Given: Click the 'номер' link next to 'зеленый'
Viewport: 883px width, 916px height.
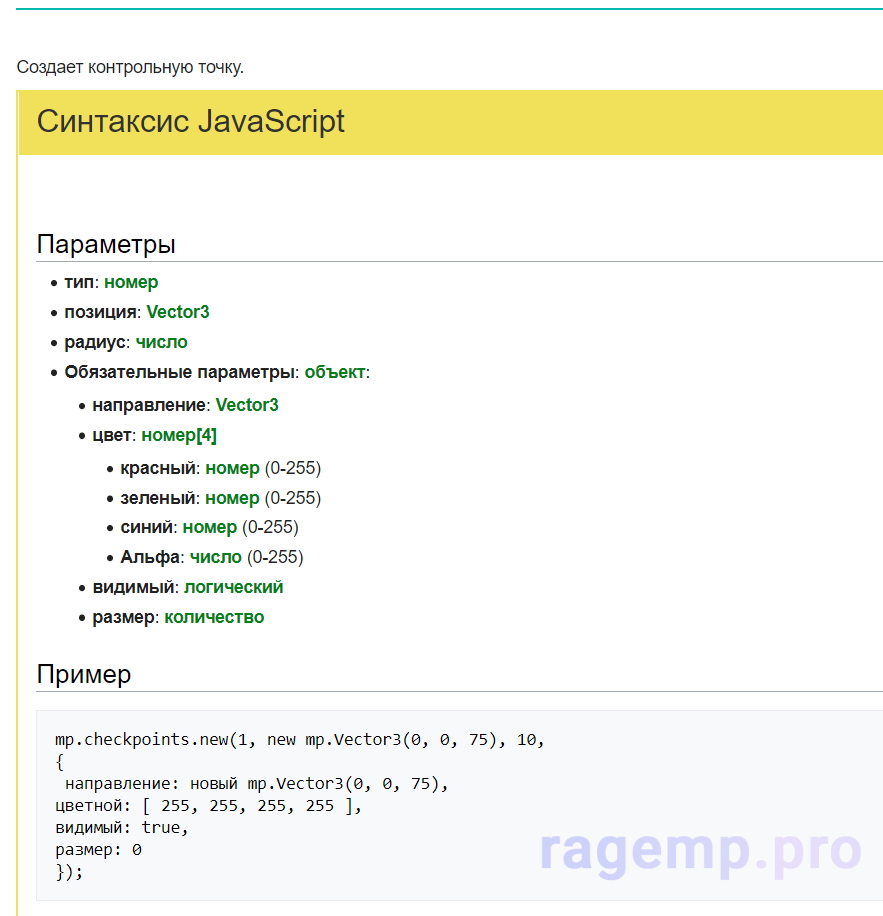Looking at the screenshot, I should pos(232,498).
